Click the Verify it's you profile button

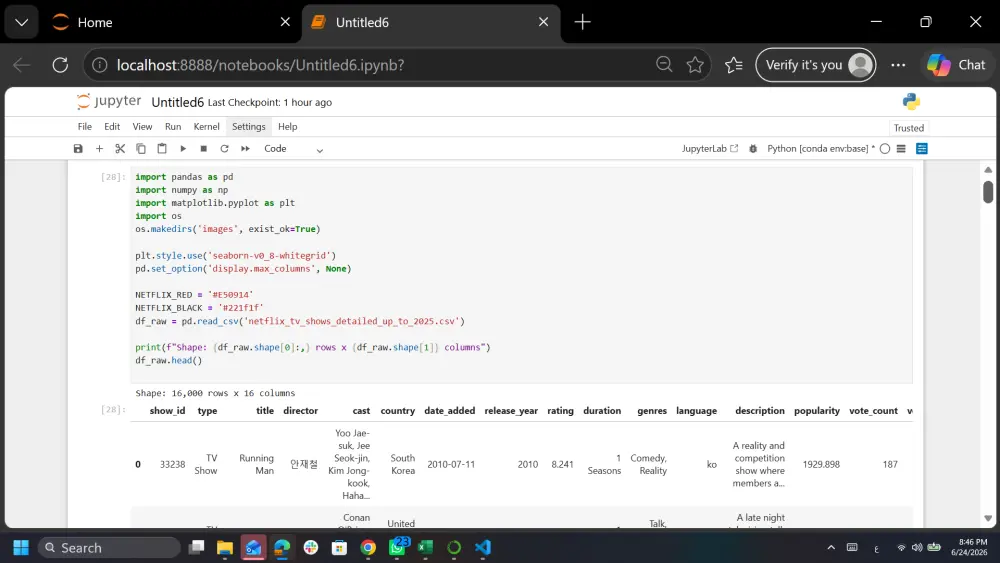(x=816, y=65)
